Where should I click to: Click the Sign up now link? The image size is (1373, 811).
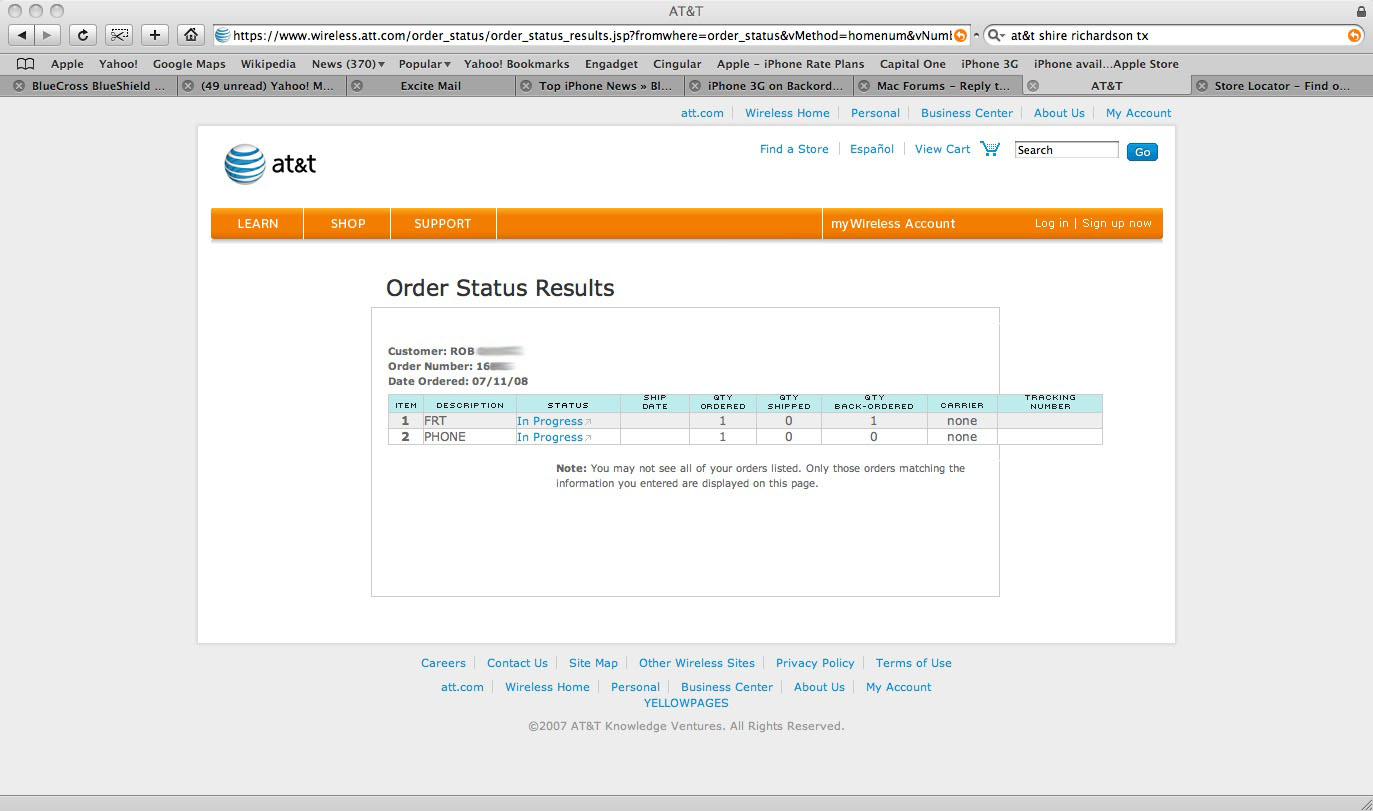(1117, 223)
